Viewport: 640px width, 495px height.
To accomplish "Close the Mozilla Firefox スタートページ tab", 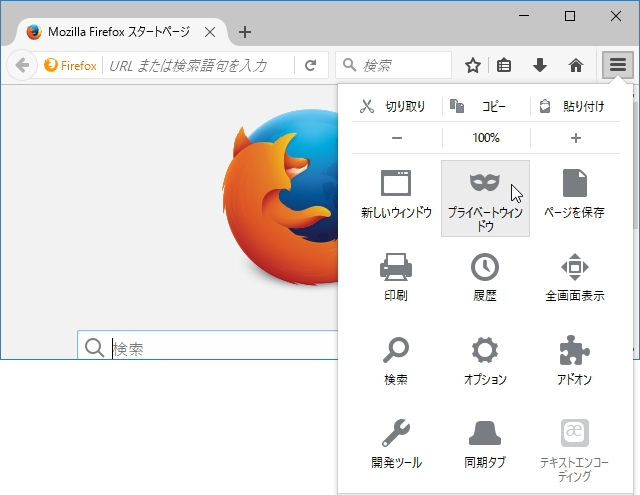I will click(x=210, y=32).
